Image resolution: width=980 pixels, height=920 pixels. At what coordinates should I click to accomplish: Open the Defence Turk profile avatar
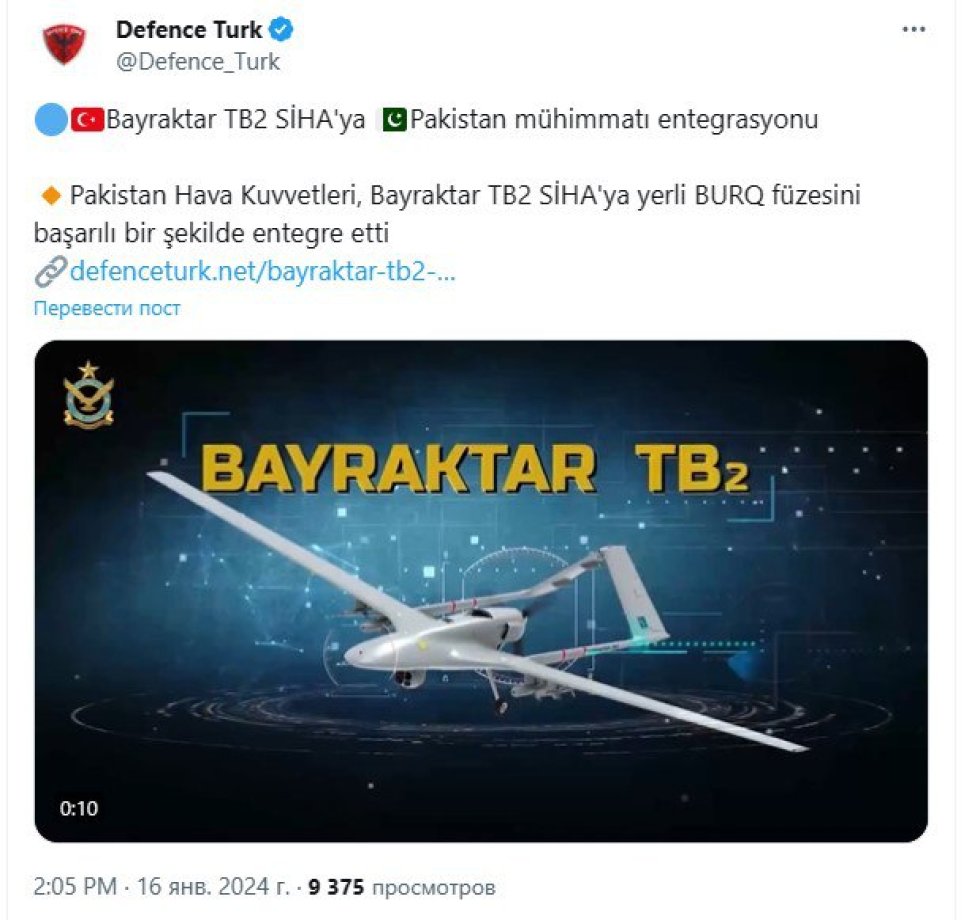click(x=64, y=44)
